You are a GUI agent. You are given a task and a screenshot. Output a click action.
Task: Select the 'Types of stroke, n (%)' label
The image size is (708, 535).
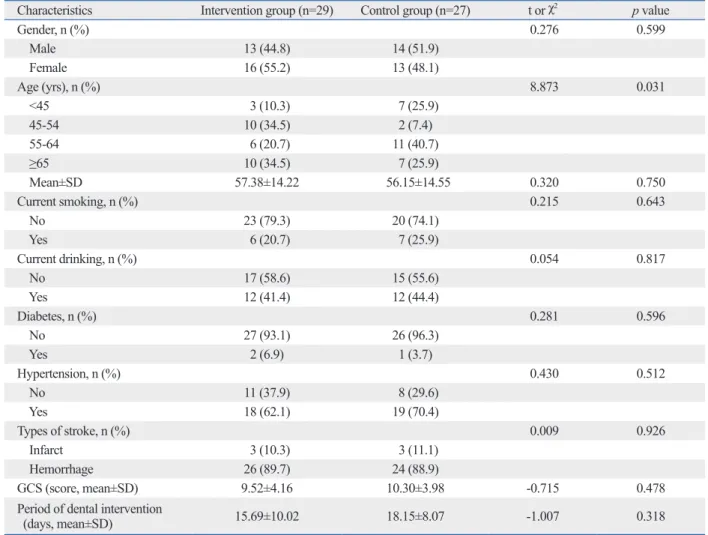click(74, 431)
